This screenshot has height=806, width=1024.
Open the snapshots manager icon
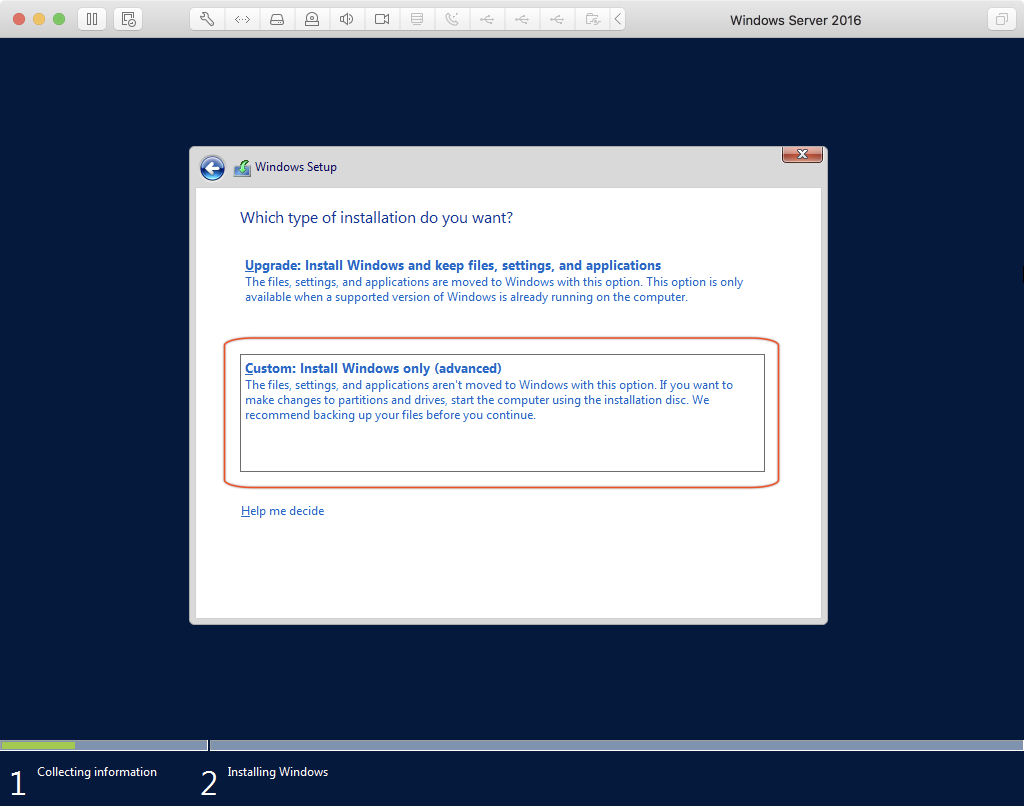point(127,19)
